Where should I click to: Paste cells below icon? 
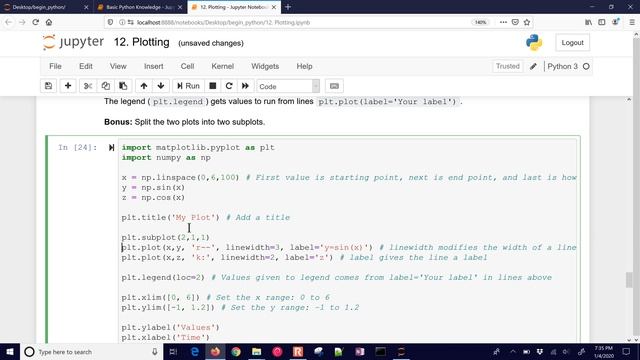[x=123, y=86]
